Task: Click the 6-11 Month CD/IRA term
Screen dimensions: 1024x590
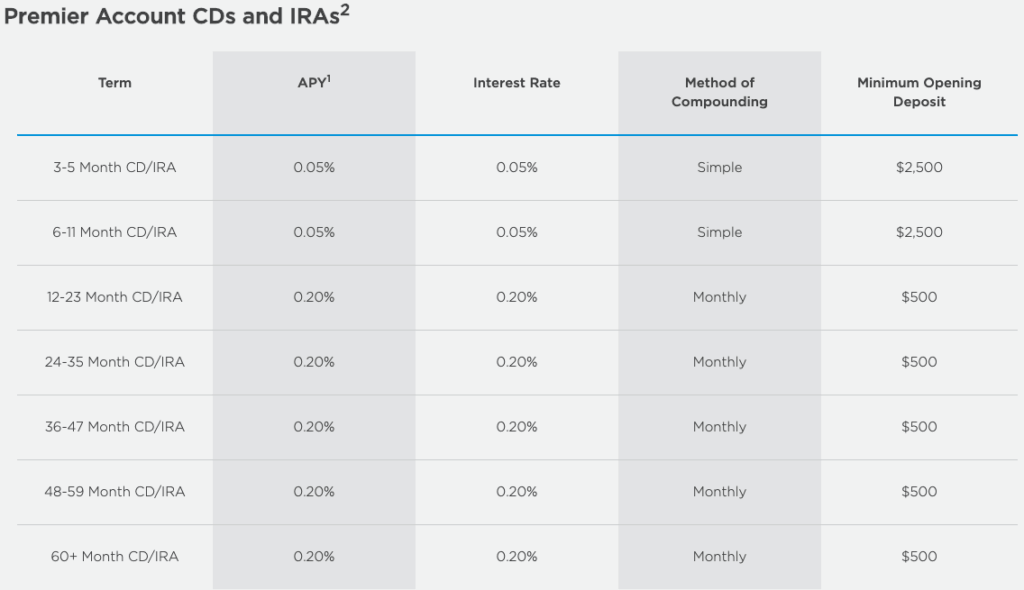Action: [x=115, y=232]
